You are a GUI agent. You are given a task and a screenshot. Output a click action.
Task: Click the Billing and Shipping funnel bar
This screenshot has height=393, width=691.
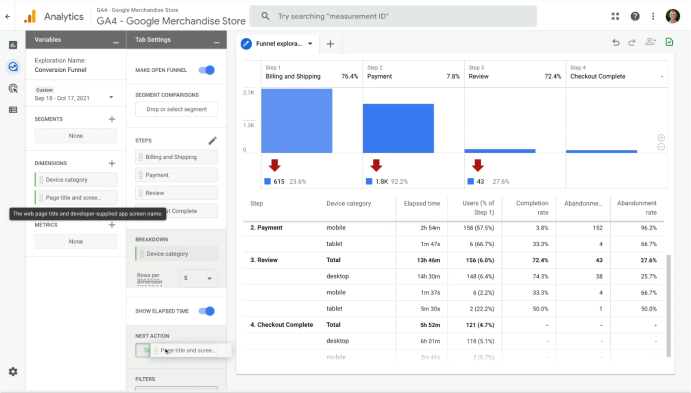(297, 121)
